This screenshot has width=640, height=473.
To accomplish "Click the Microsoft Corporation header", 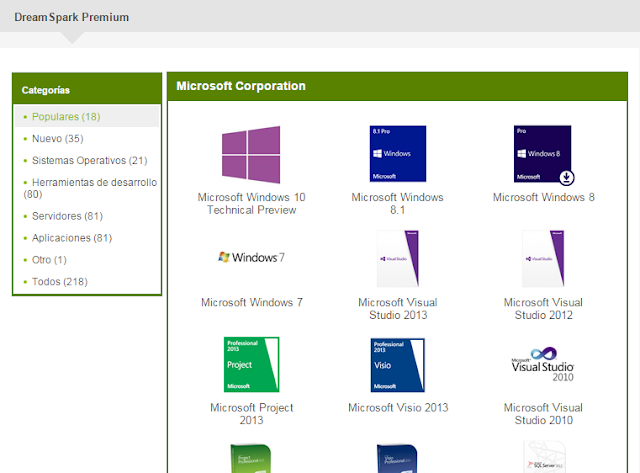I will tap(241, 86).
